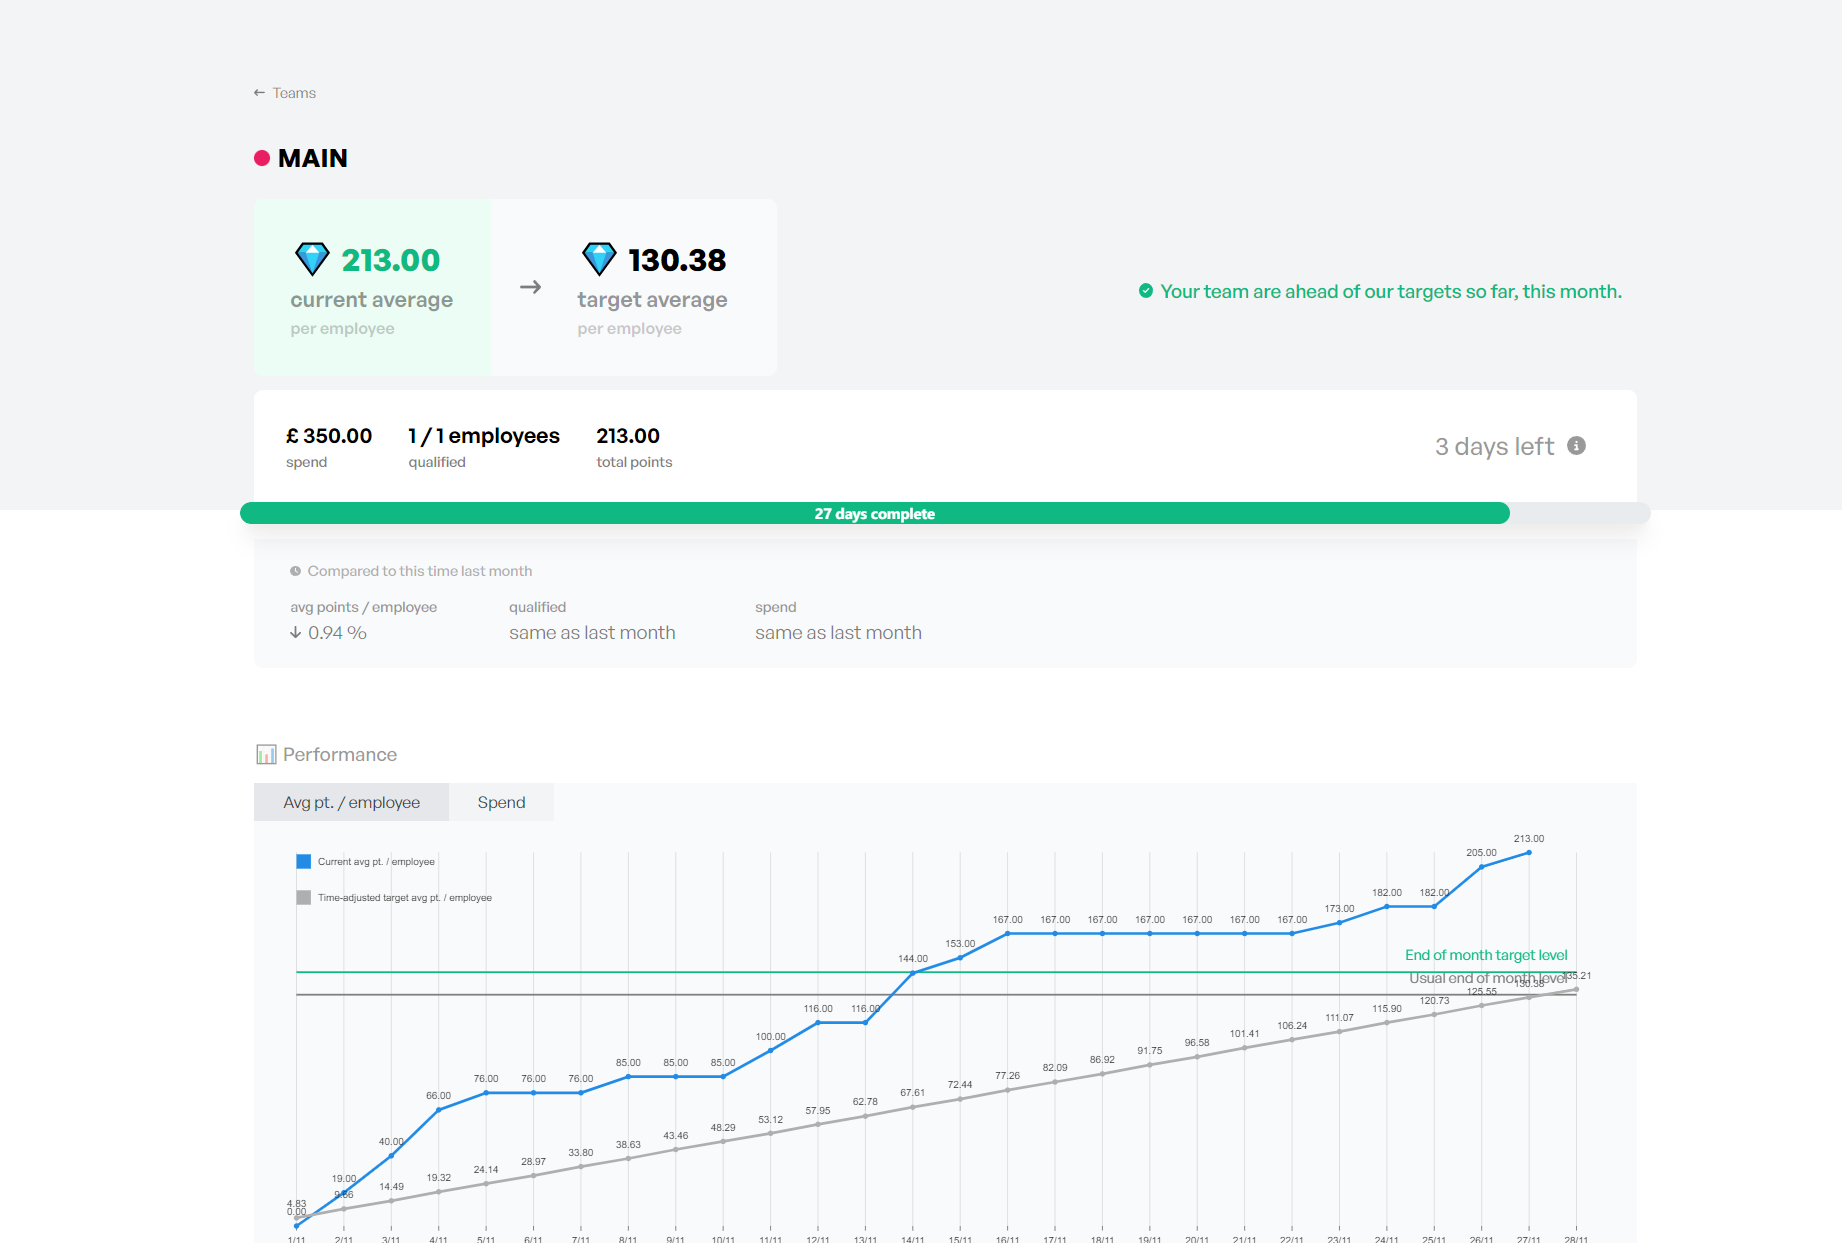This screenshot has width=1842, height=1243.
Task: Click 'same as last month' under spend
Action: 838,633
